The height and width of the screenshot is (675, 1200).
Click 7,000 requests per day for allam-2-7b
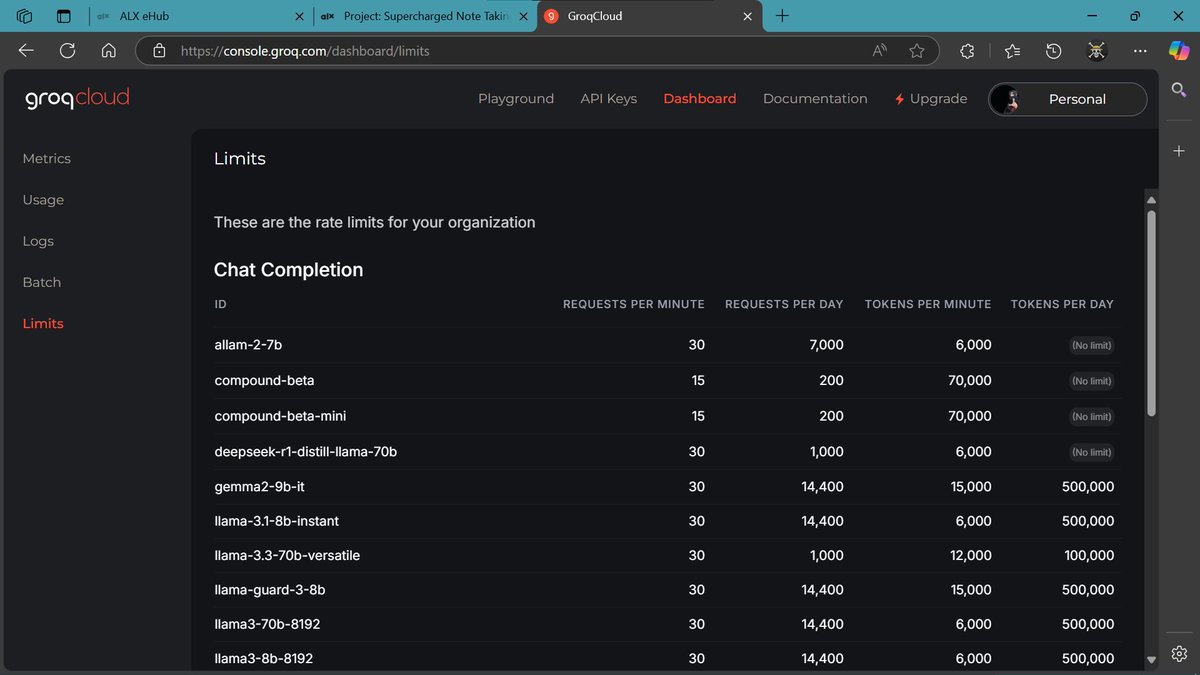(825, 345)
